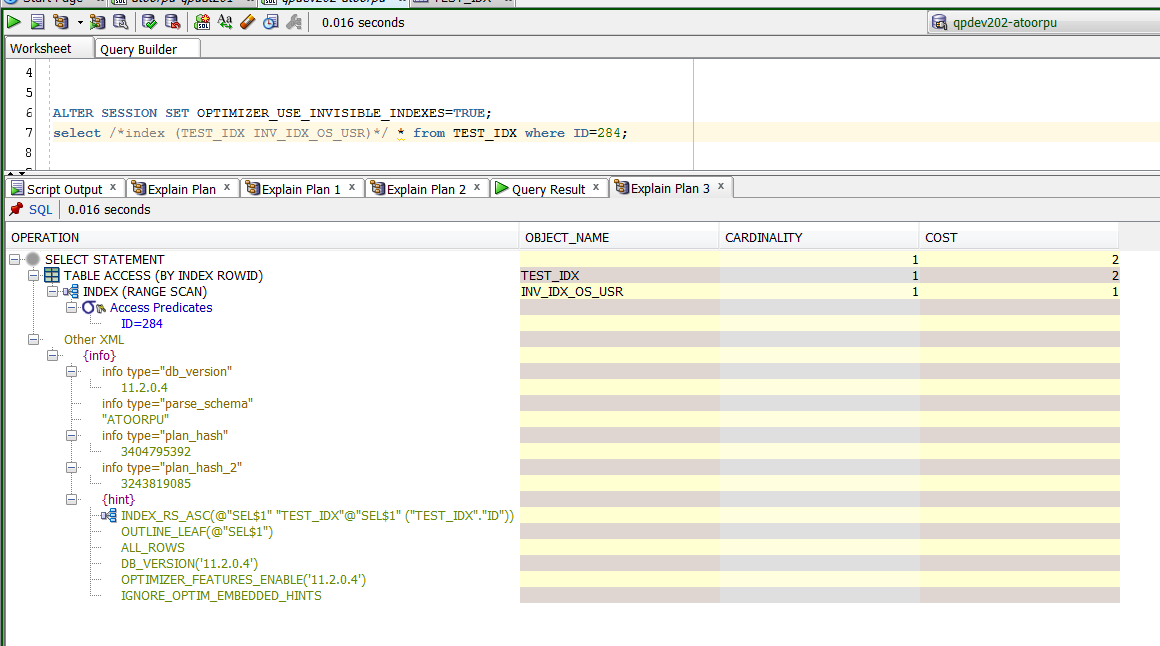This screenshot has height=646, width=1160.
Task: Click the SQL Tuning Advisor icon
Action: pyautogui.click(x=120, y=22)
